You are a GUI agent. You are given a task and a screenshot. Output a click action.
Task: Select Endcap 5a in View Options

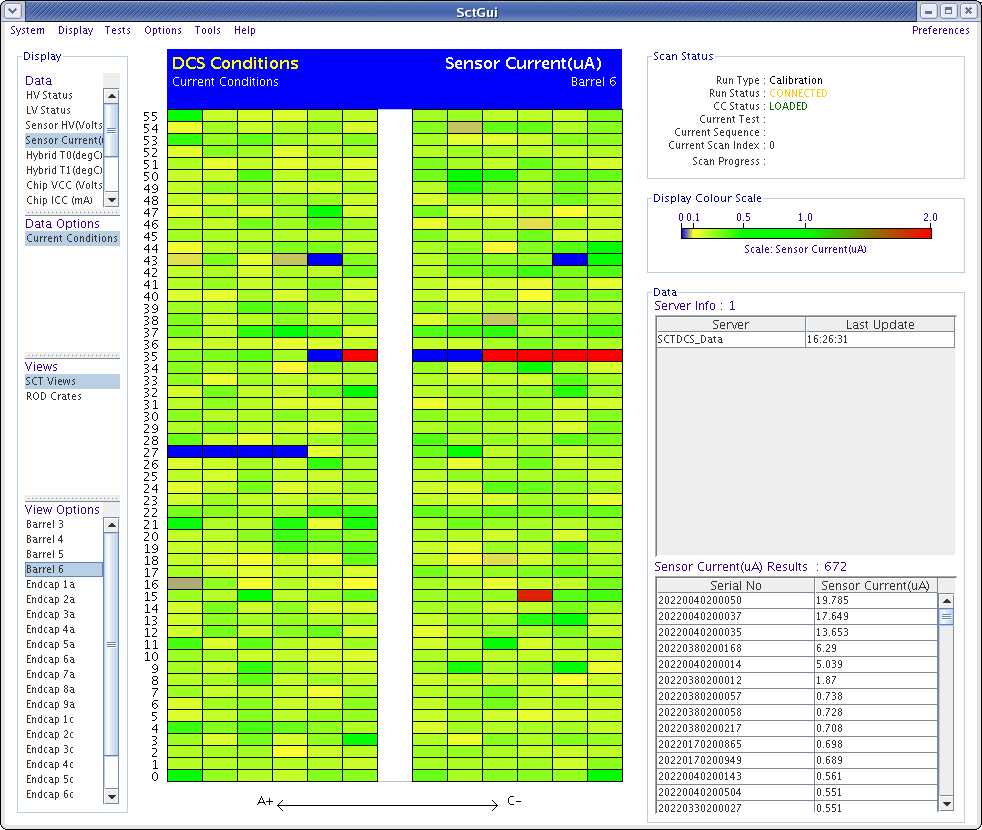point(50,644)
